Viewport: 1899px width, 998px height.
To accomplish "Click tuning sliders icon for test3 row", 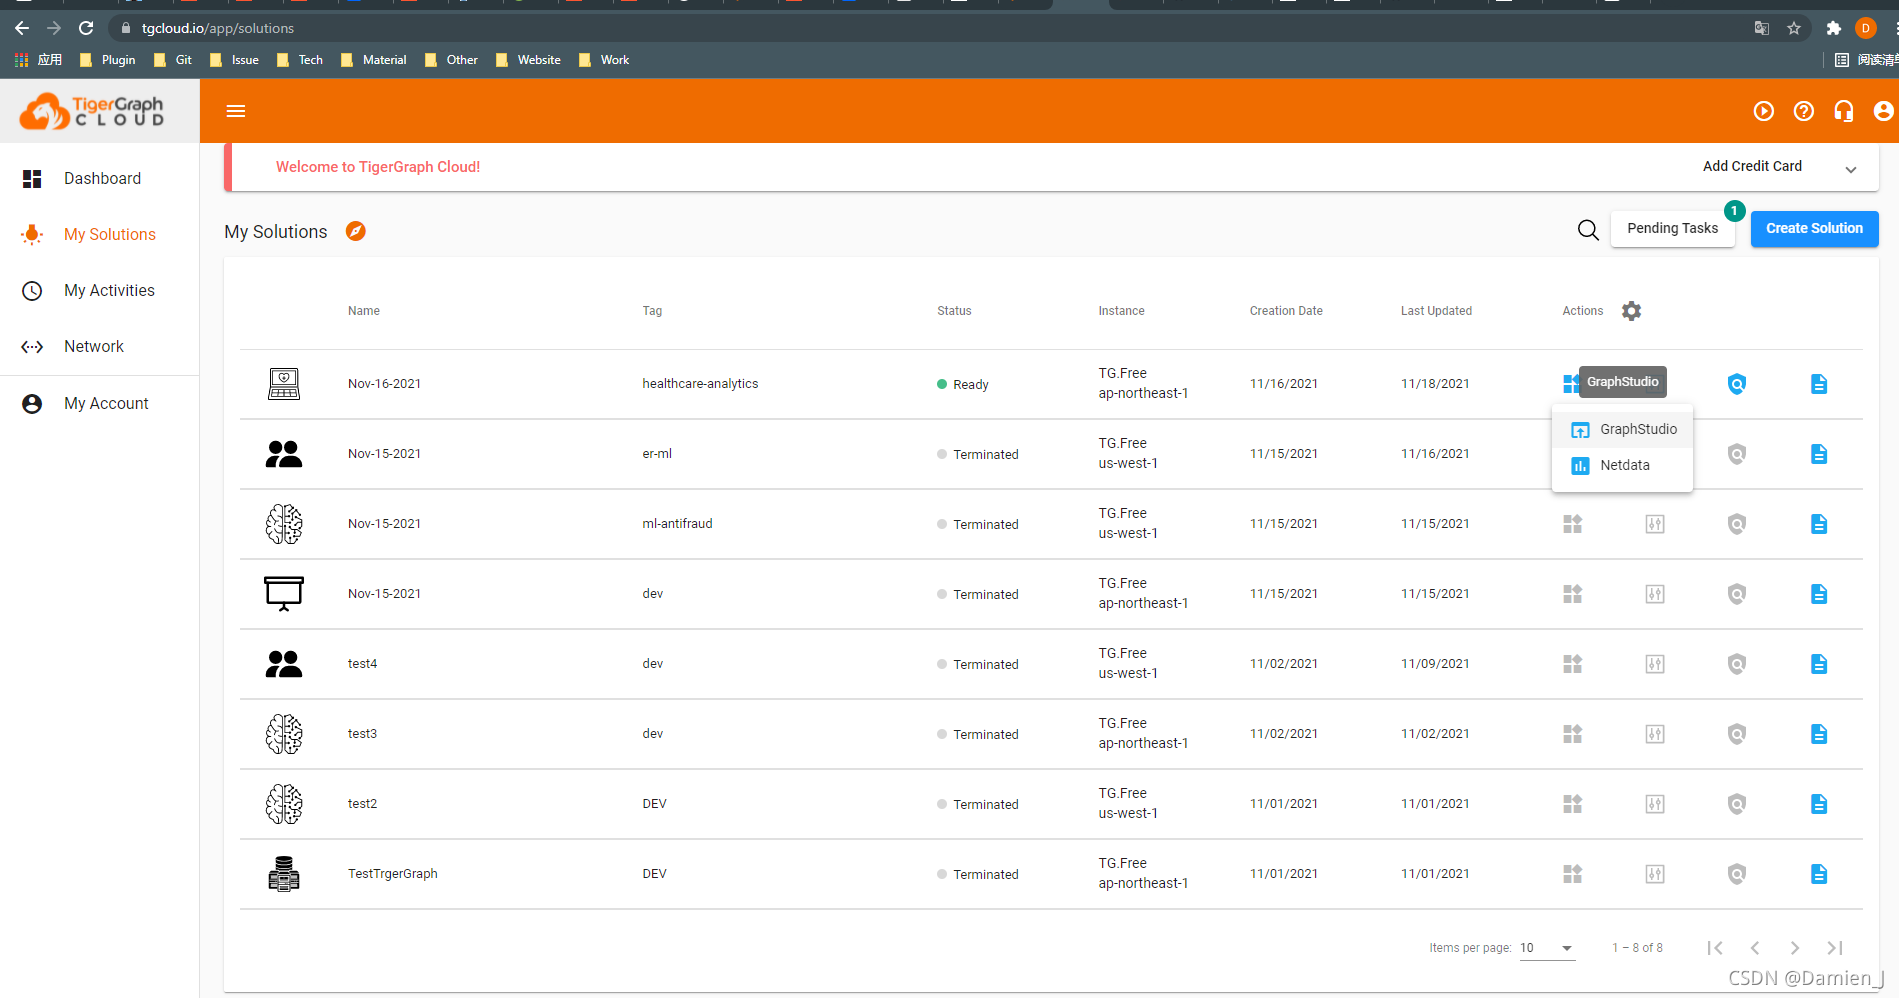I will pos(1655,734).
